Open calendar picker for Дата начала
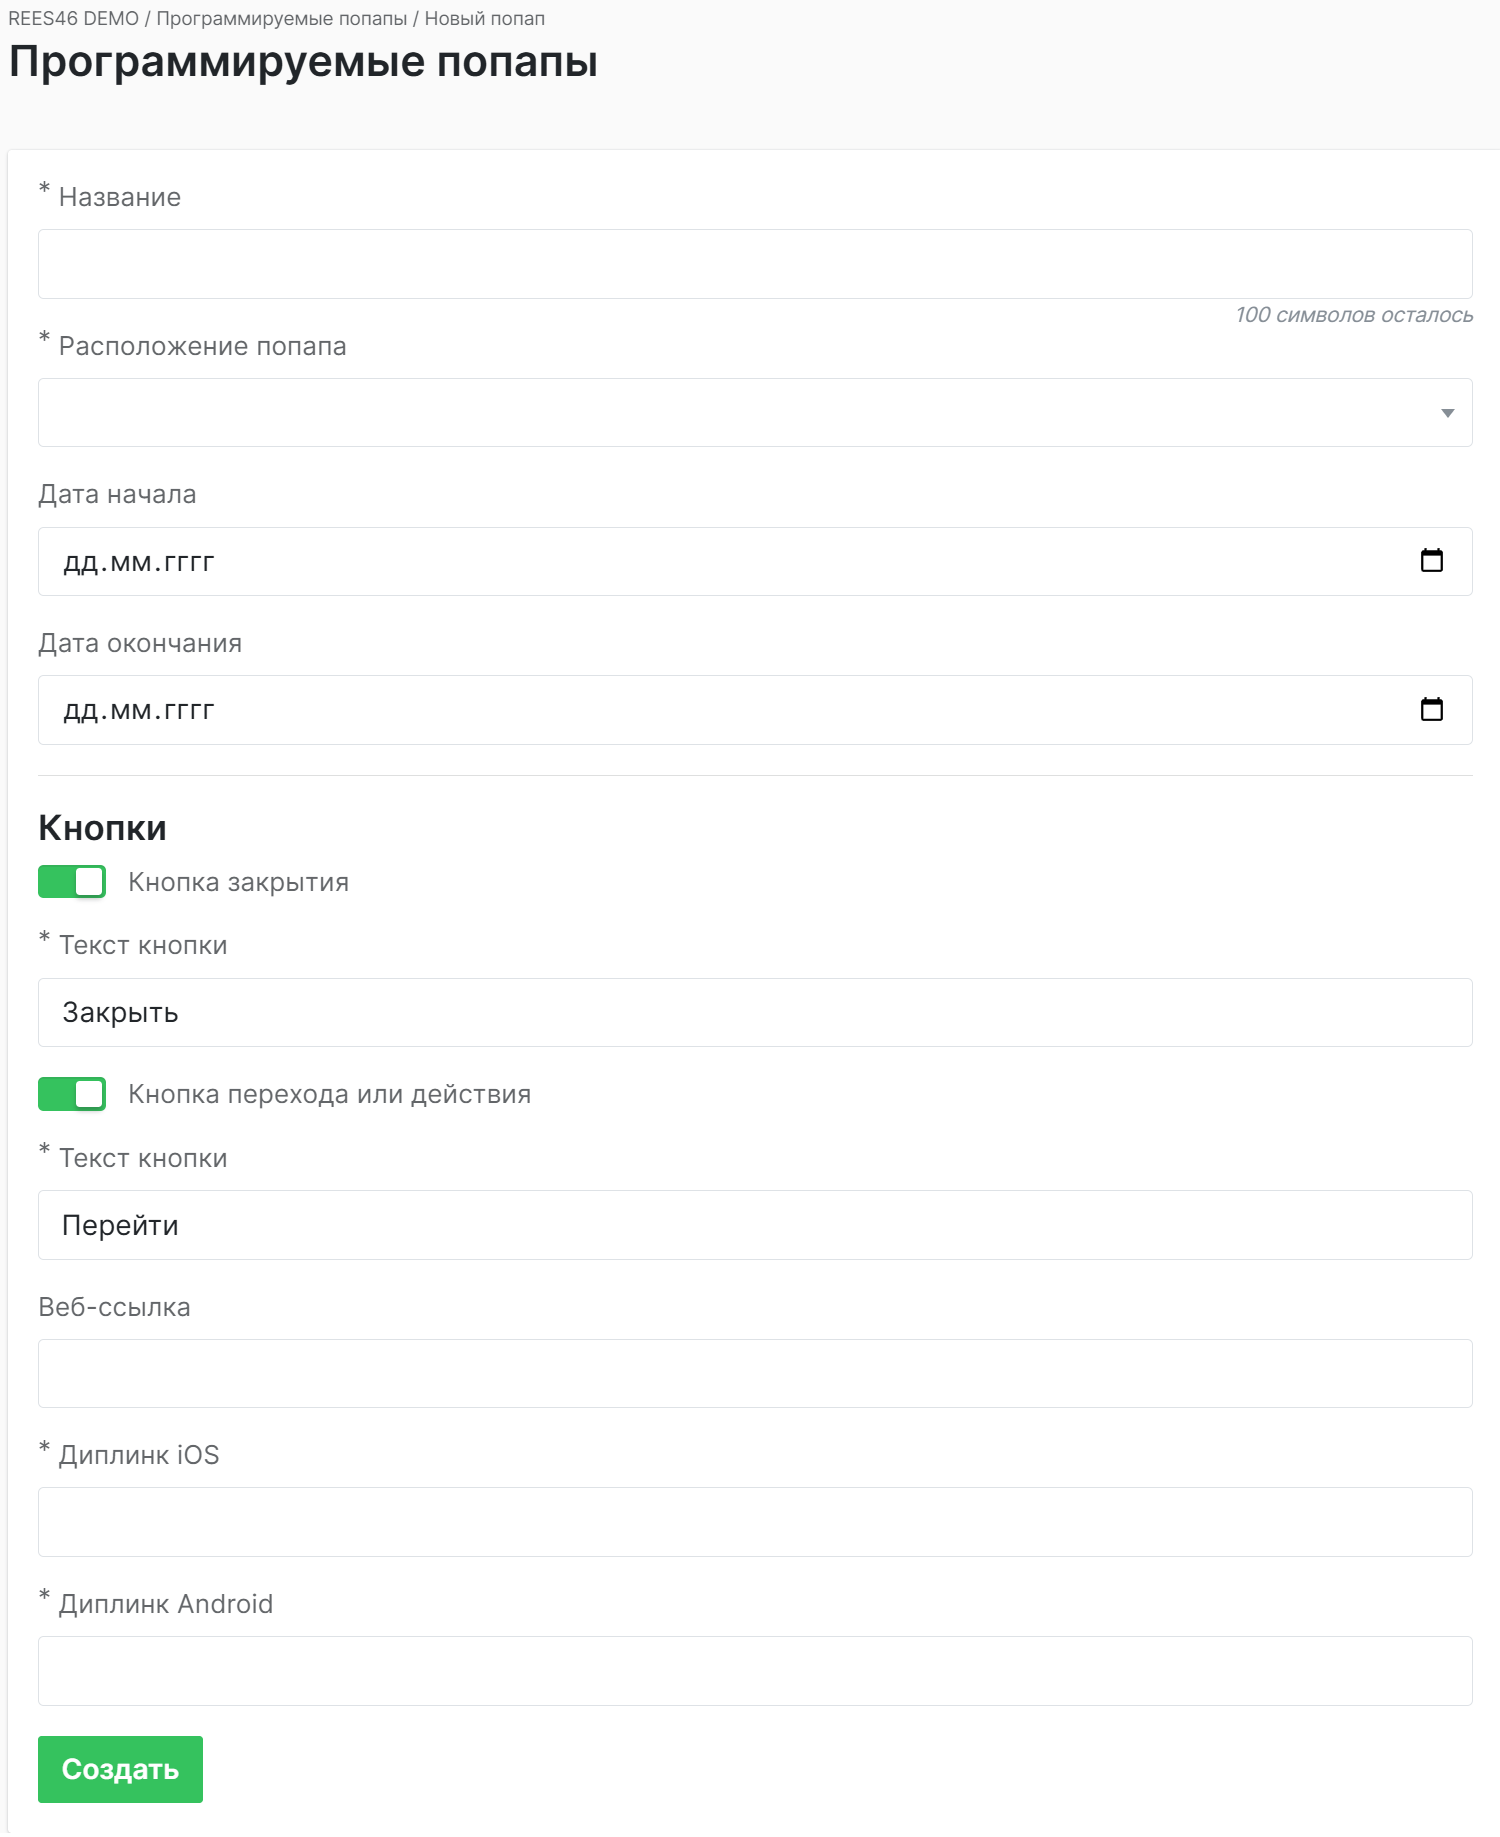The width and height of the screenshot is (1500, 1837). coord(1431,561)
